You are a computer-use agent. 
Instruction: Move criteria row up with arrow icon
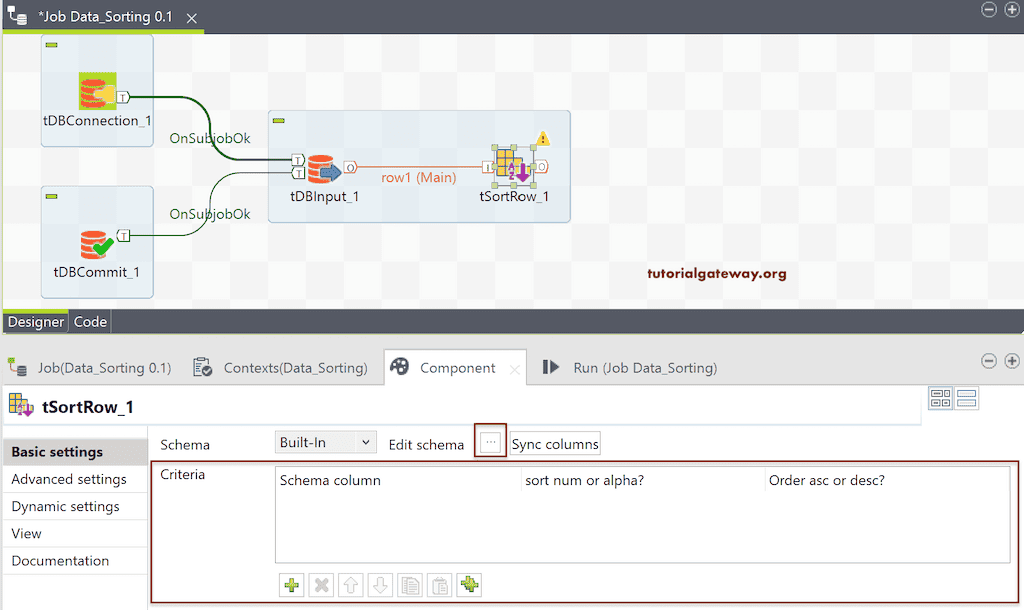click(x=350, y=585)
